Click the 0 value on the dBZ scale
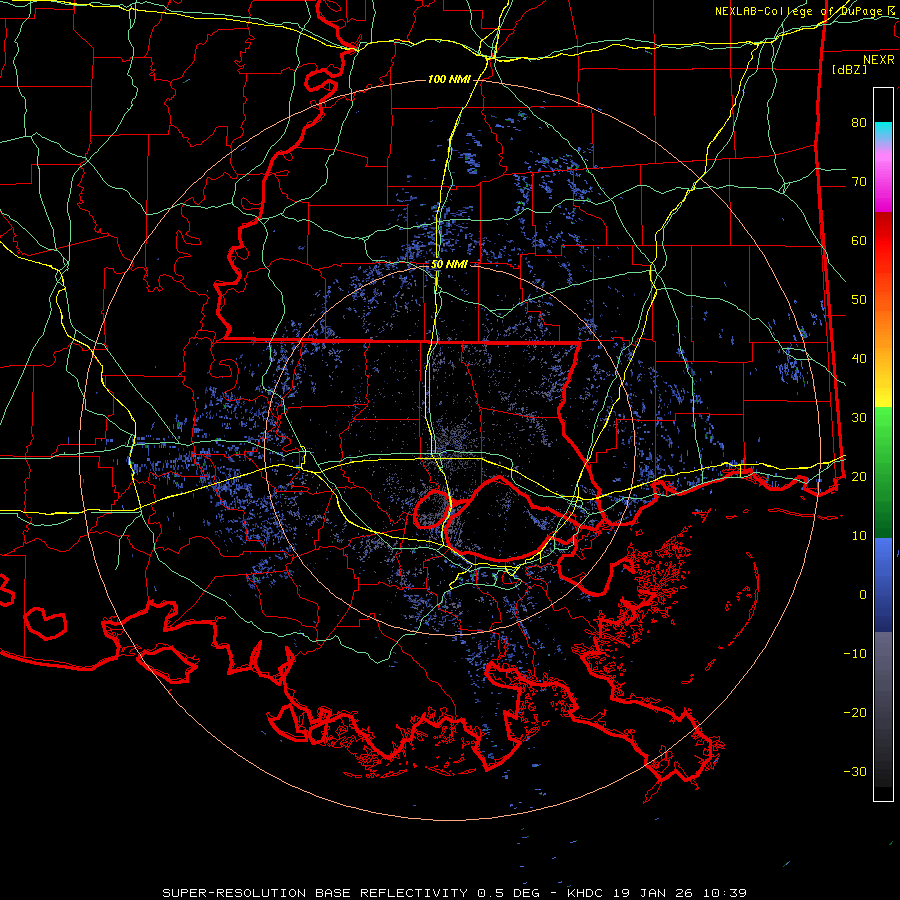Screen dimensions: 900x900 point(863,595)
